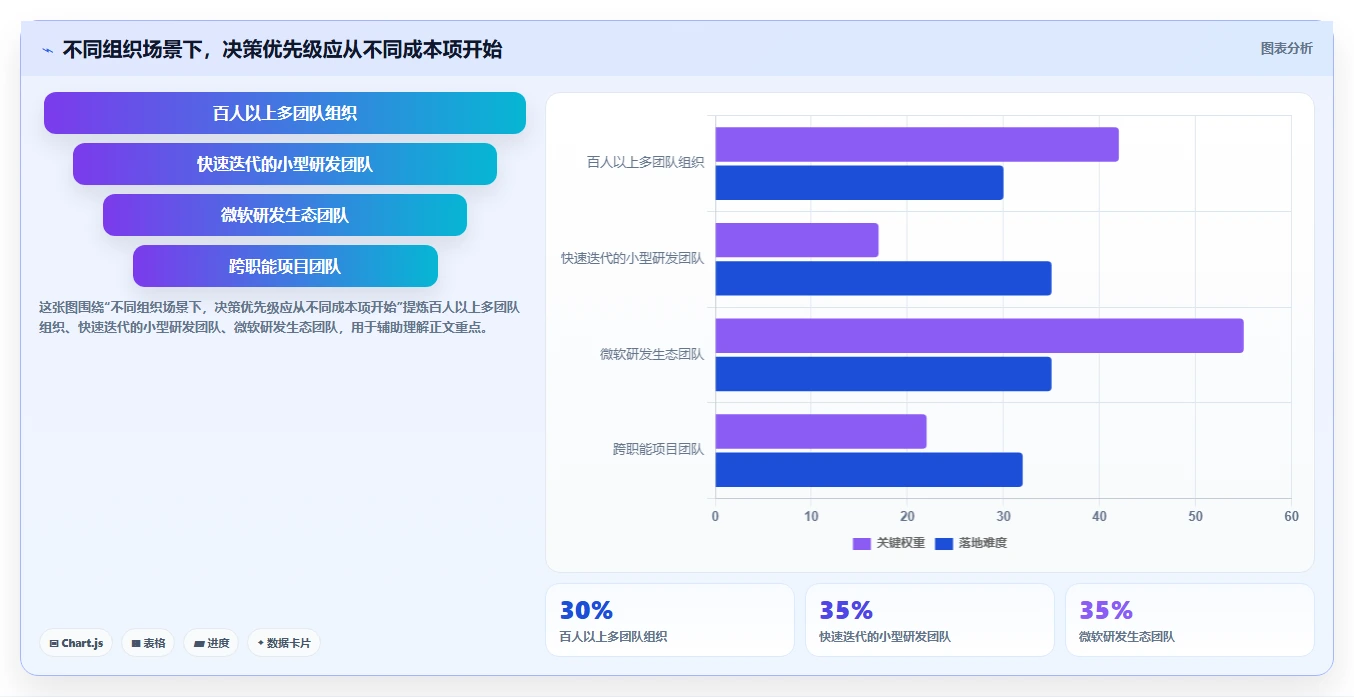
Task: Click blue 落地难度 bar for 百人以上多团队组织
Action: tap(859, 183)
